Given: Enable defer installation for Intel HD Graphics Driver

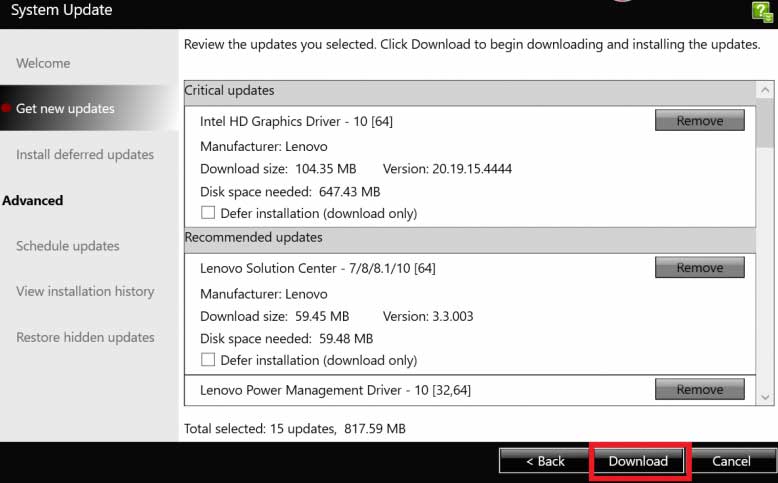Looking at the screenshot, I should point(208,213).
